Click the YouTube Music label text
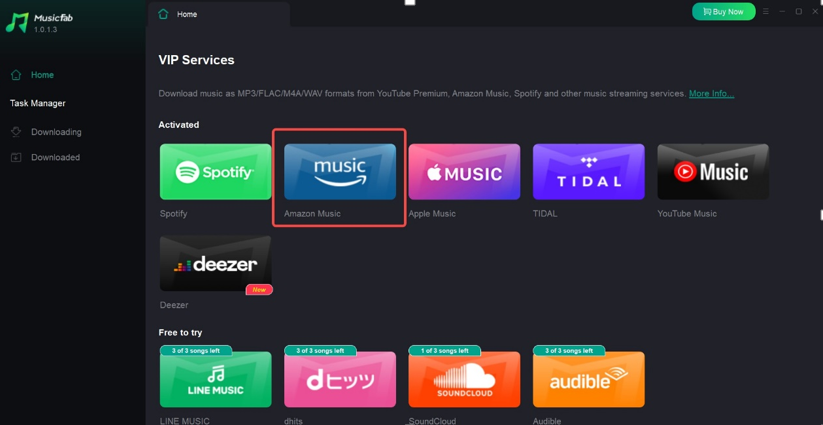 [687, 214]
